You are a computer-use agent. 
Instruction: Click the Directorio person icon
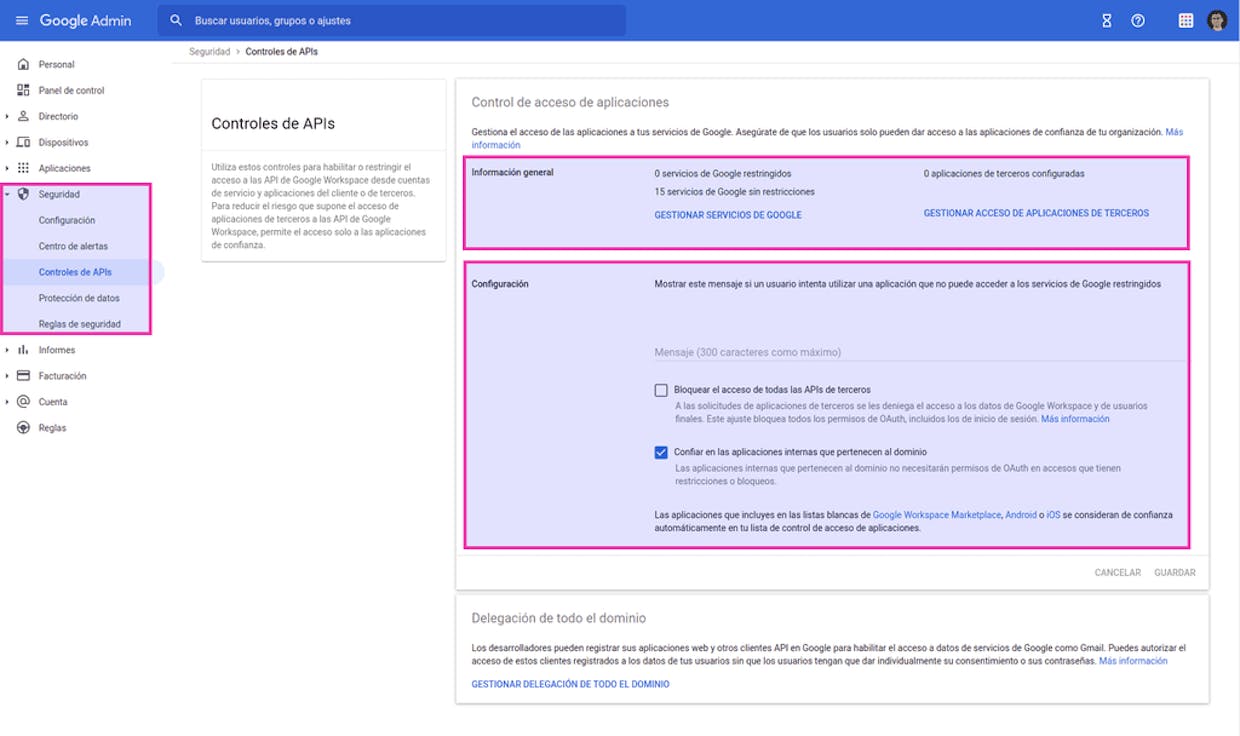pos(23,116)
